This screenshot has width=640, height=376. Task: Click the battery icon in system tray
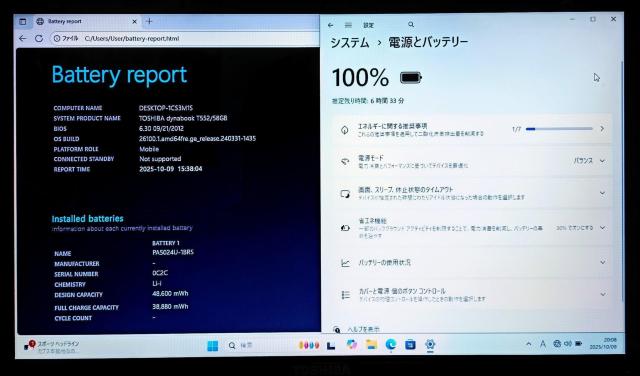(578, 344)
